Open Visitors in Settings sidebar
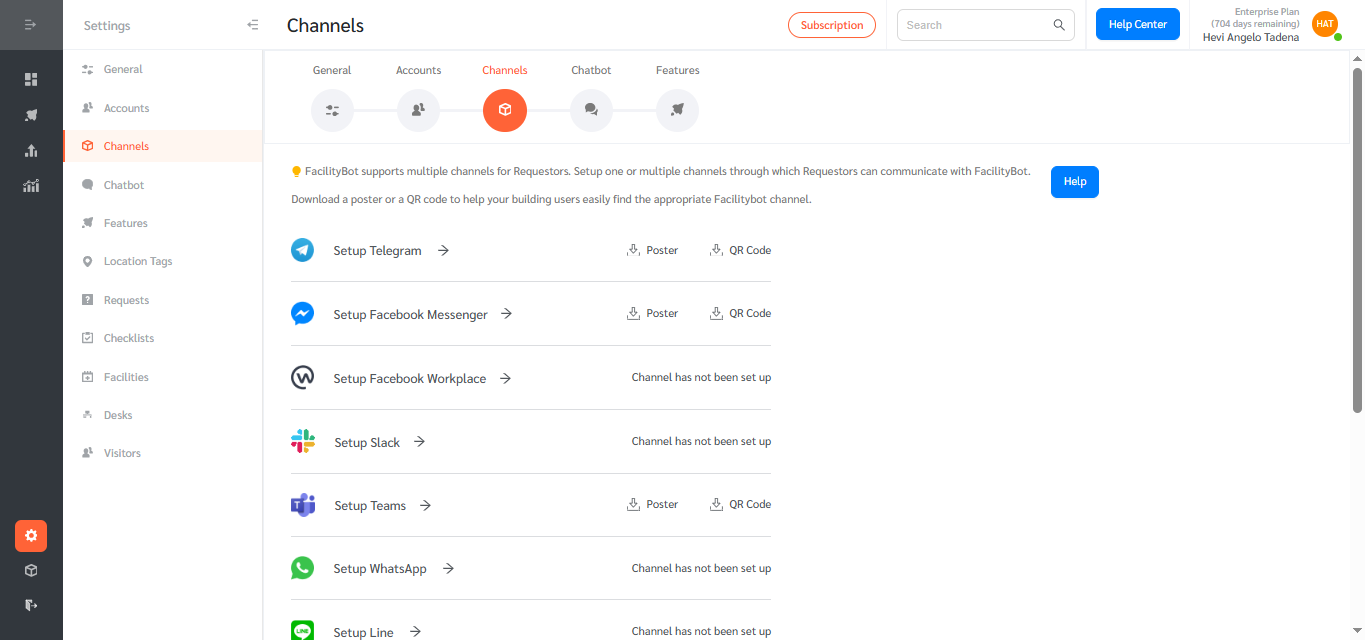The width and height of the screenshot is (1365, 640). (x=162, y=453)
